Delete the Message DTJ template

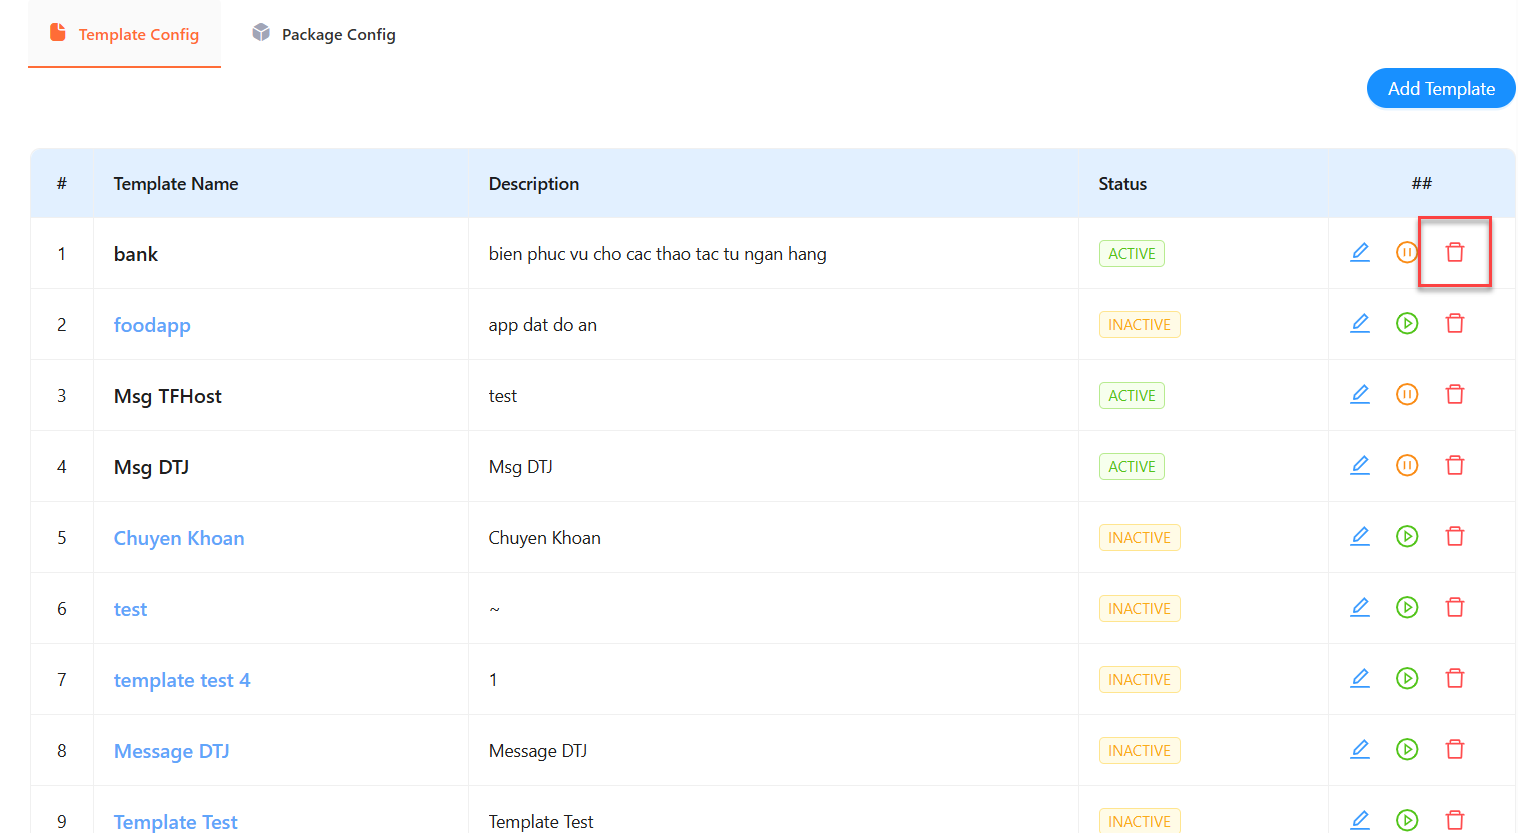click(1455, 749)
